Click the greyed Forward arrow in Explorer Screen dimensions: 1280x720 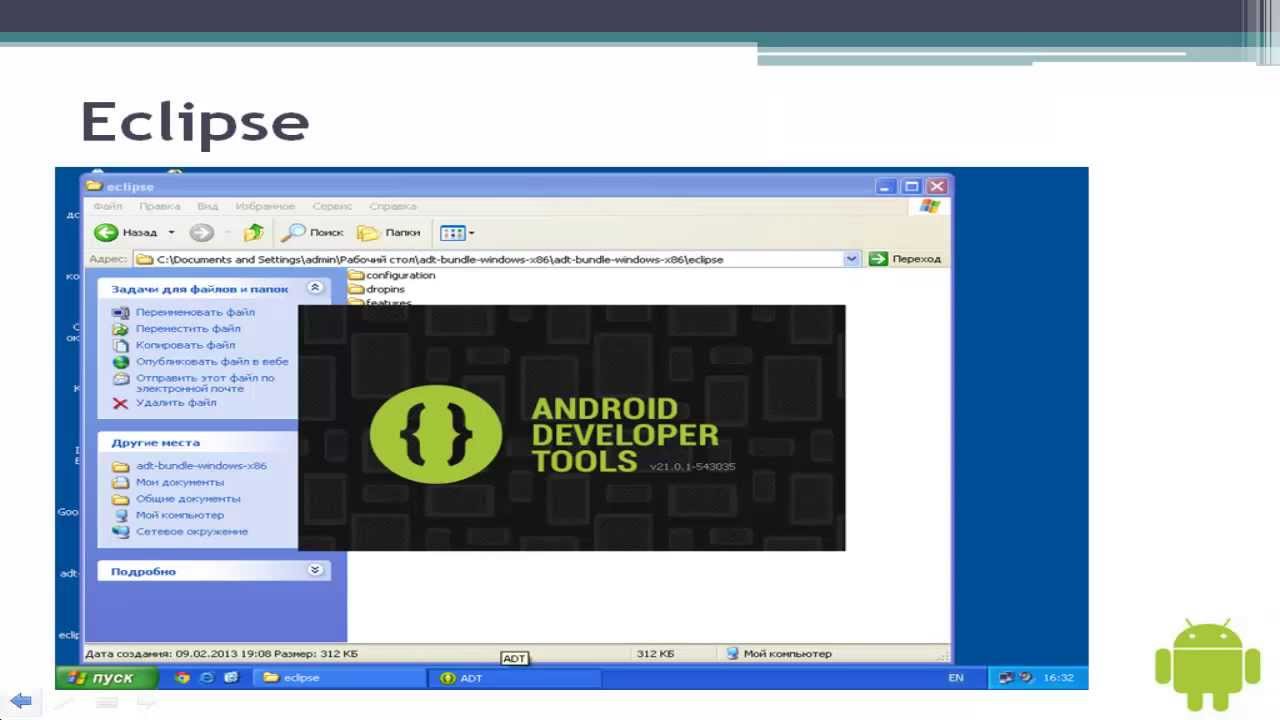coord(202,232)
